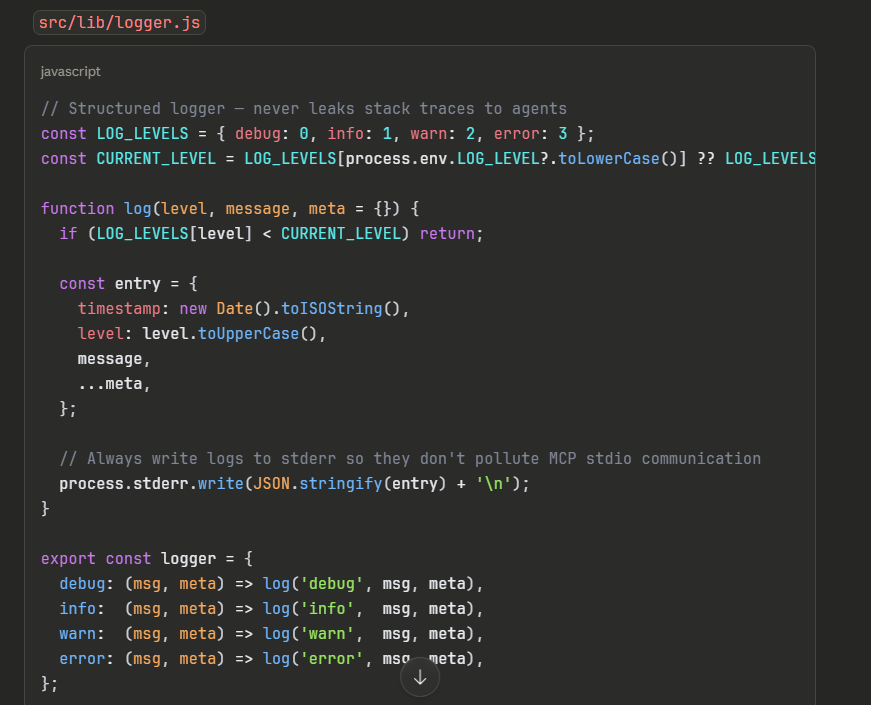This screenshot has height=705, width=871.
Task: Click the stderr comment about MCP stdio
Action: coord(410,458)
